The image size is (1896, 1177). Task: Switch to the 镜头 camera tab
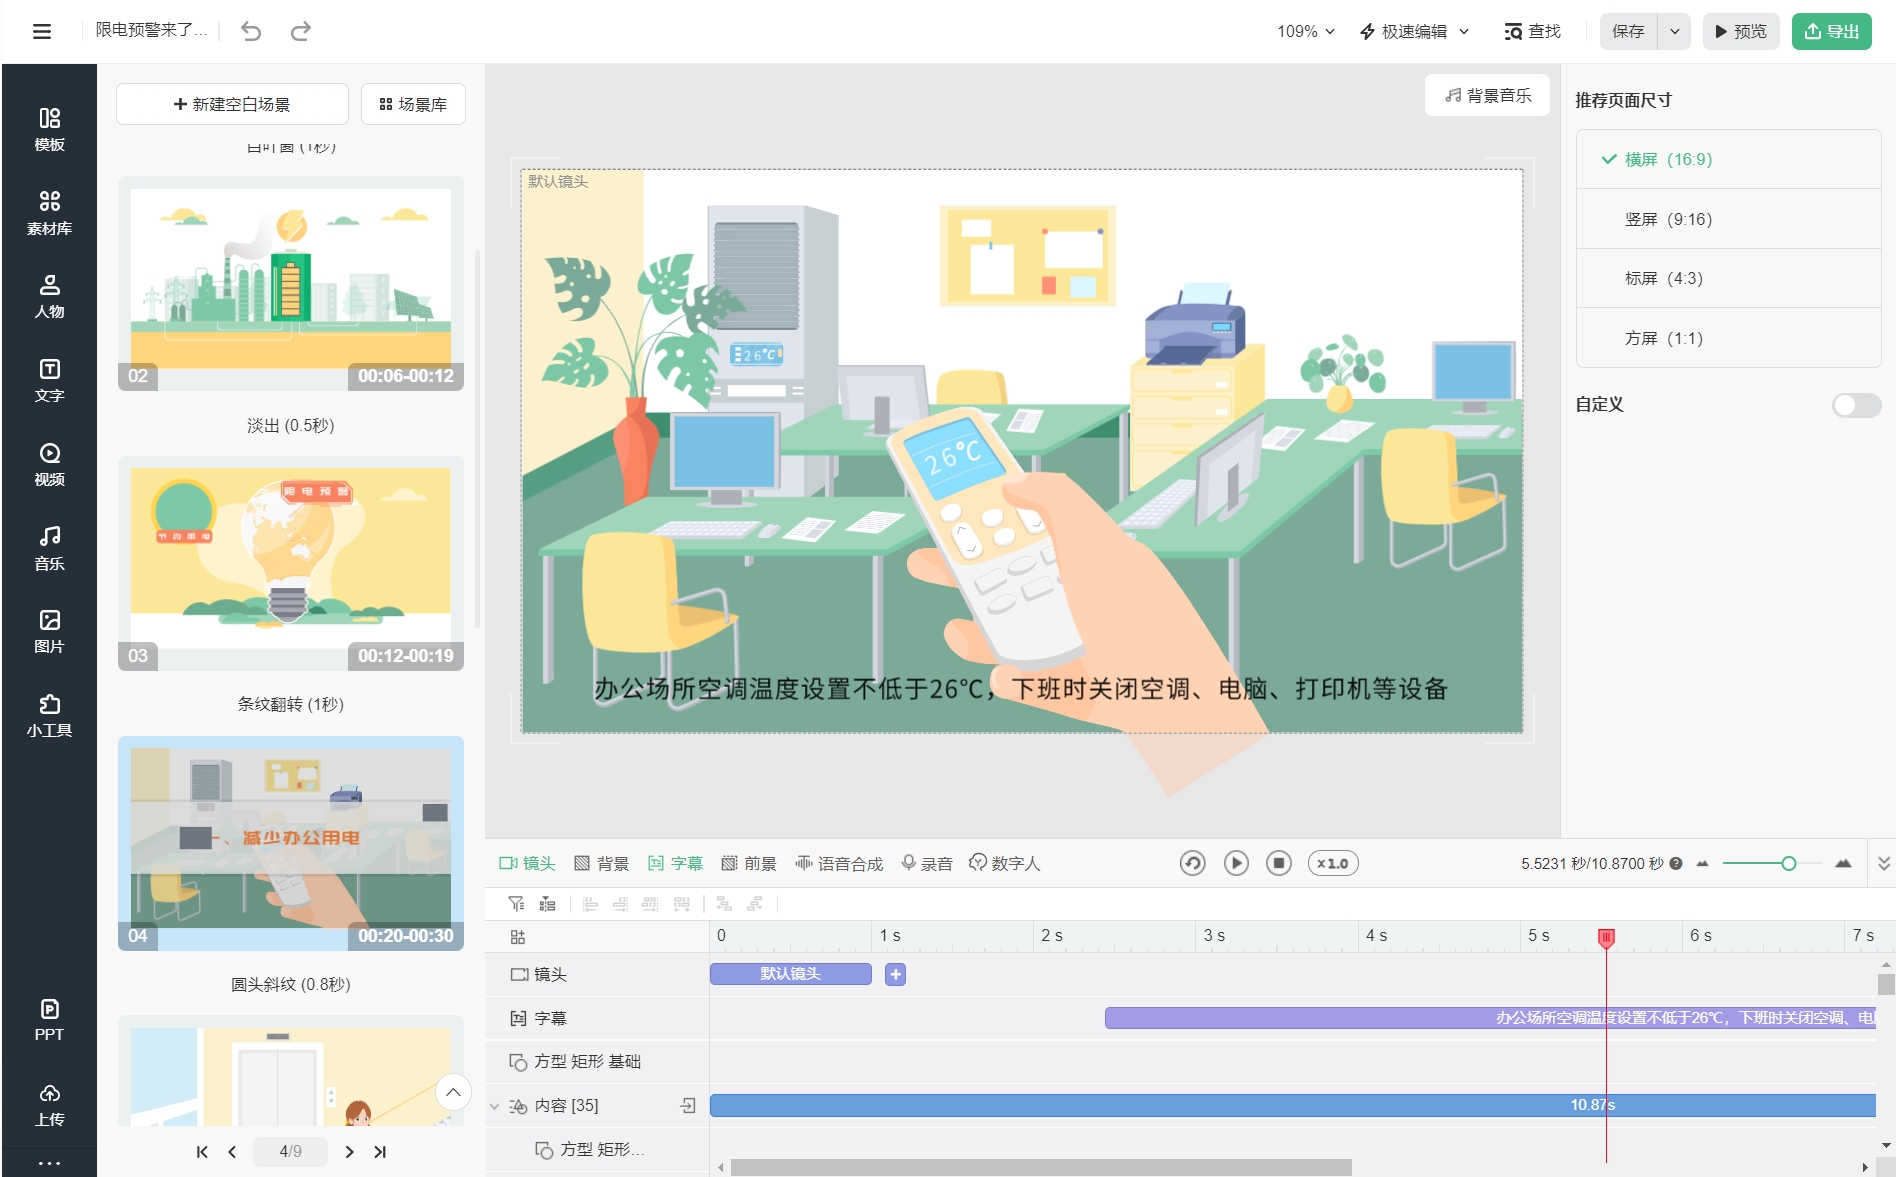pyautogui.click(x=527, y=863)
